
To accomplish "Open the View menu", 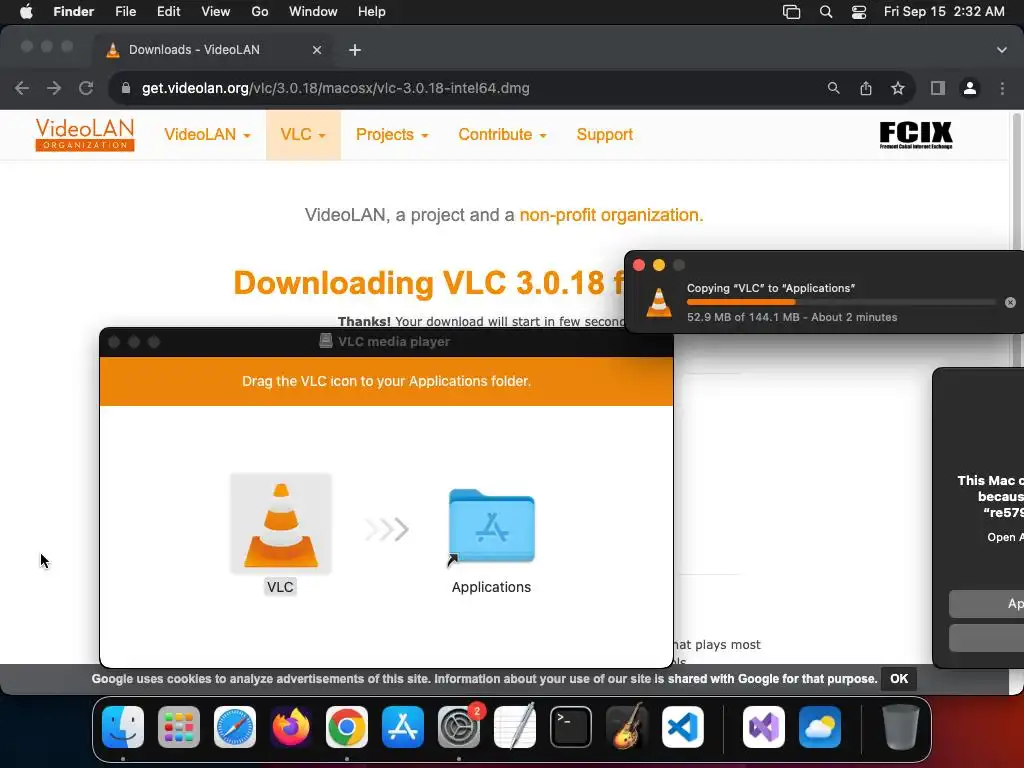I will [x=216, y=12].
